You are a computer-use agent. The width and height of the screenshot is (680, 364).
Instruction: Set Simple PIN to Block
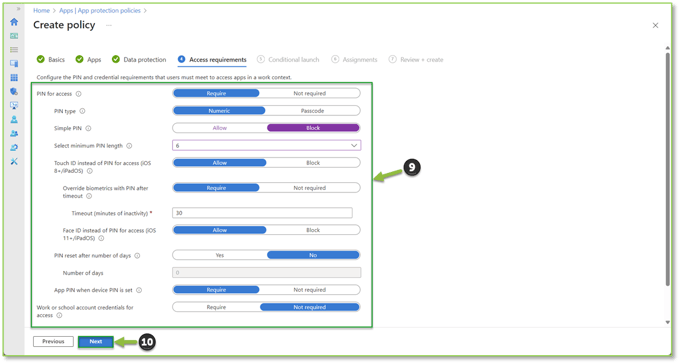tap(313, 128)
